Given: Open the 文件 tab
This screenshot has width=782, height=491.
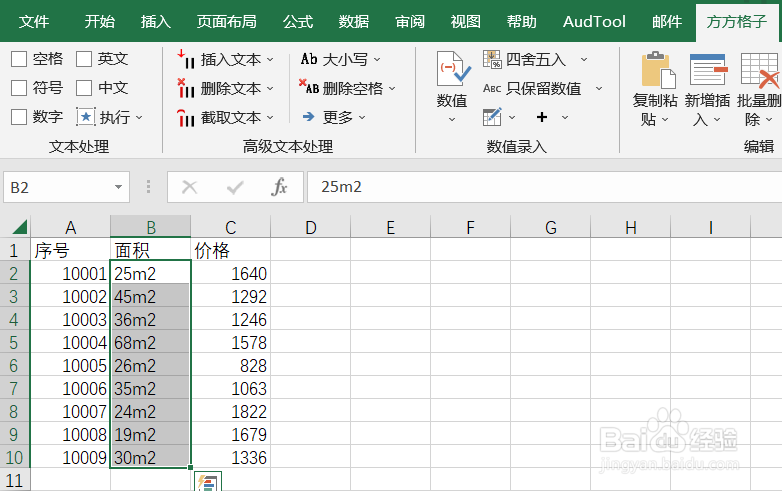Looking at the screenshot, I should click(34, 21).
